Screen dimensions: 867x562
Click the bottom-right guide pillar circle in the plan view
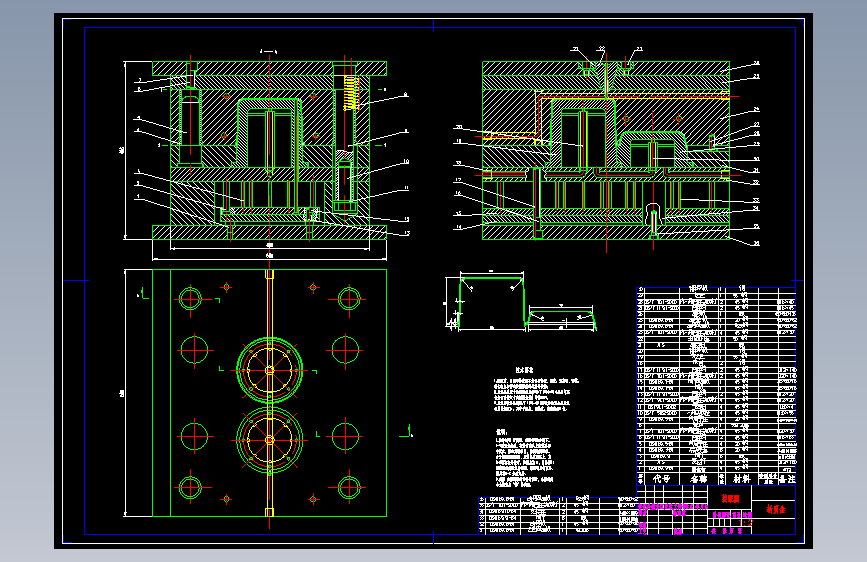(x=349, y=488)
